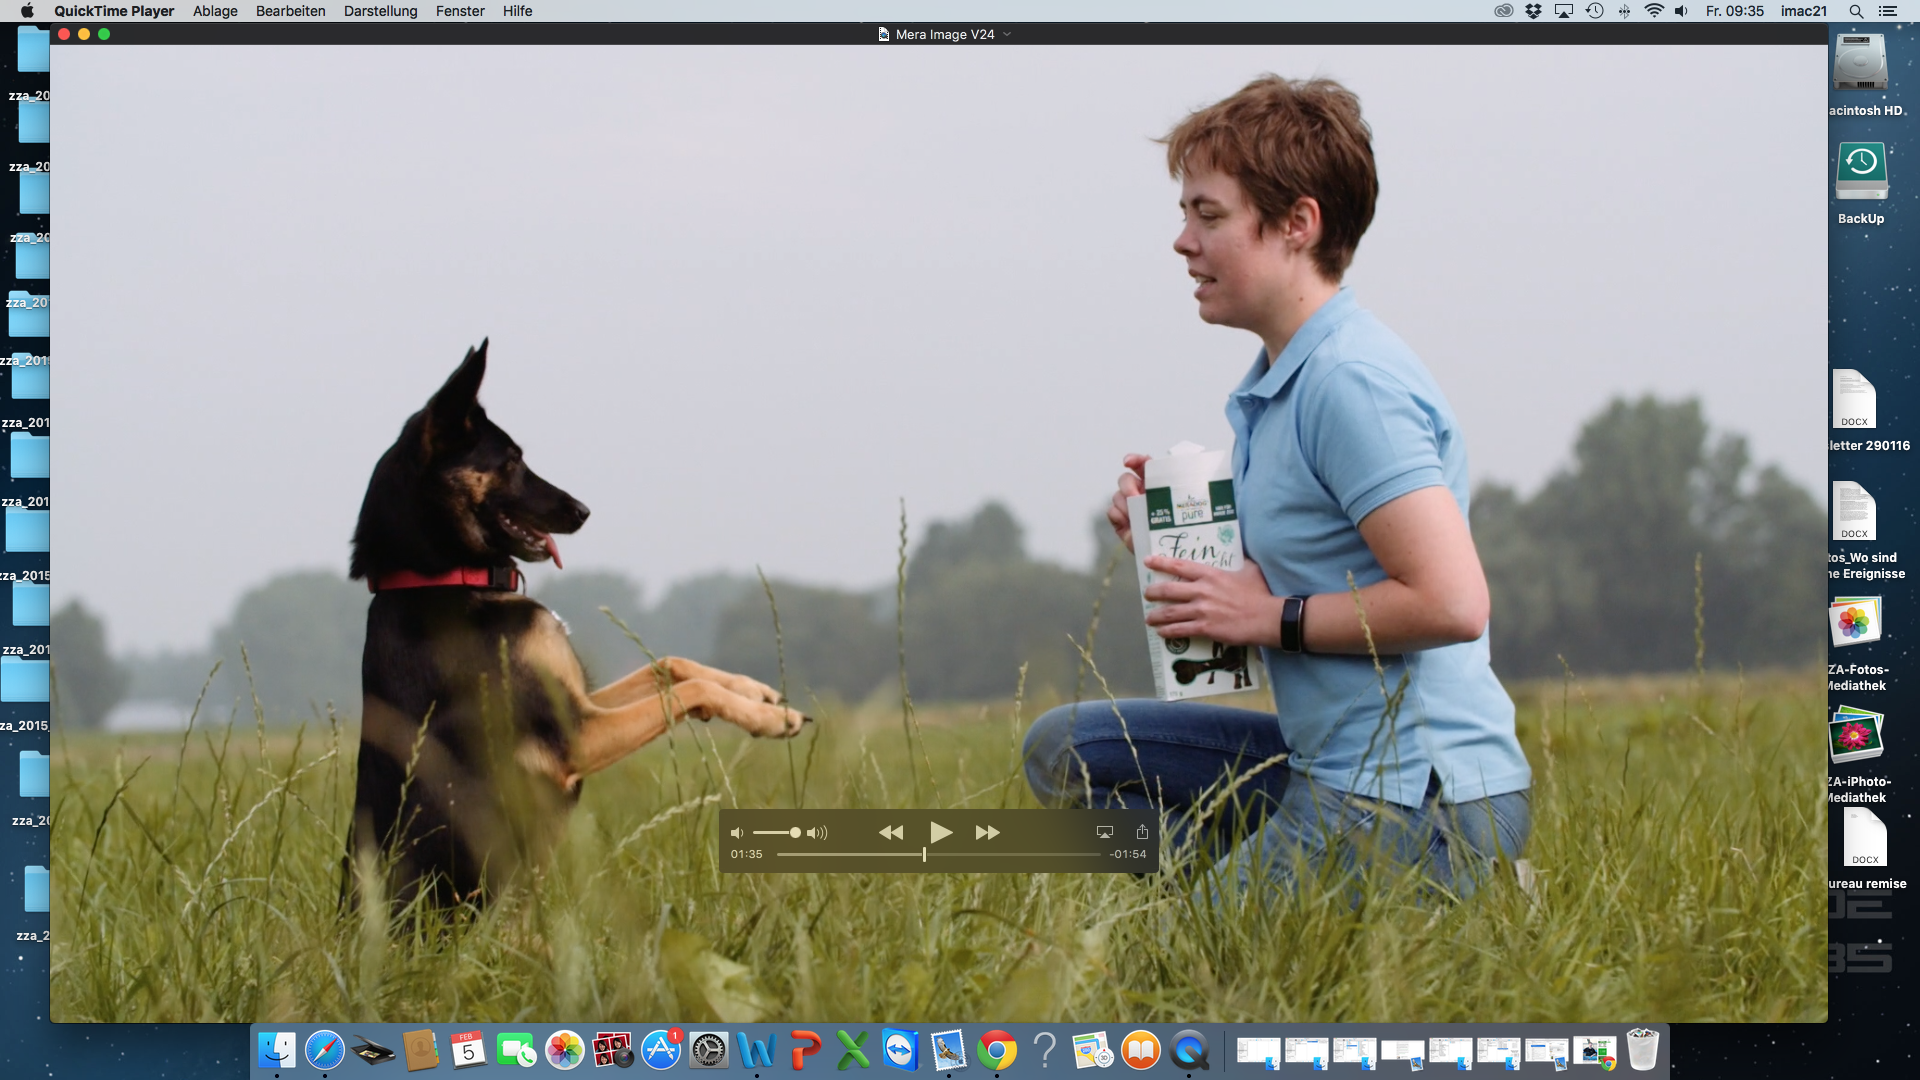Screen dimensions: 1920x1080
Task: Click the fast forward button
Action: pyautogui.click(x=987, y=832)
